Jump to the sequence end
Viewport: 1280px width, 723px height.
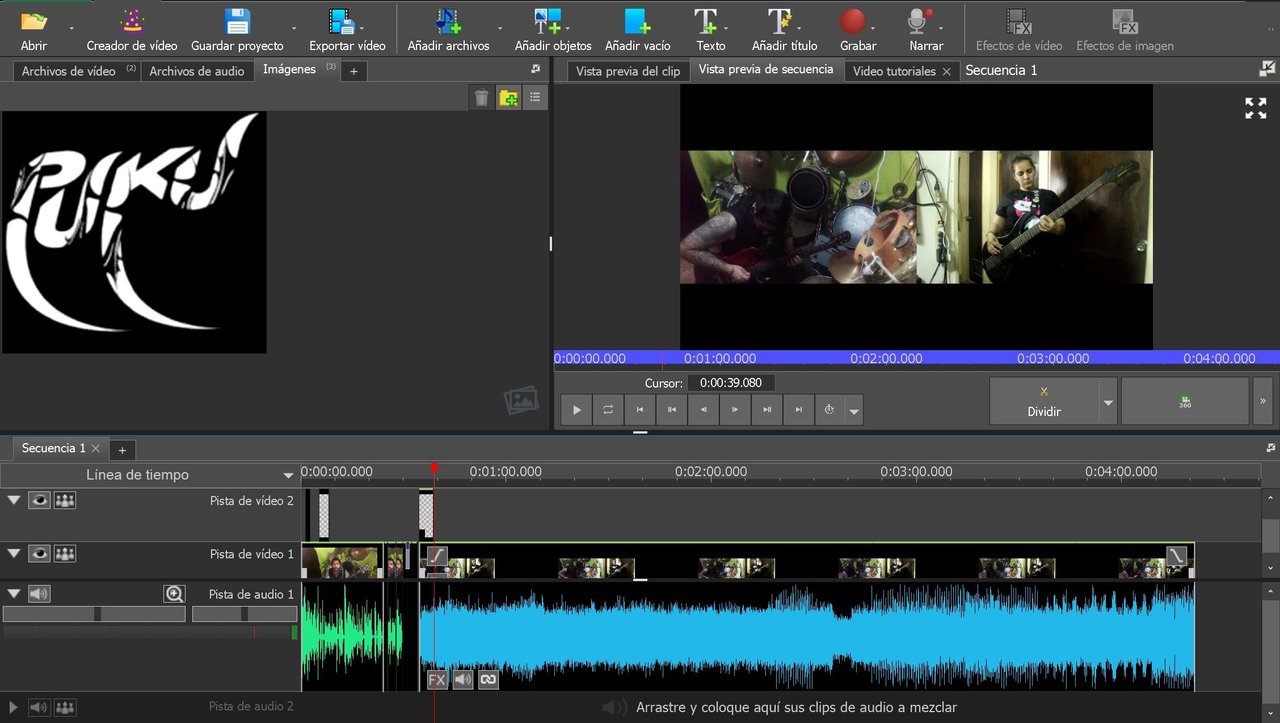(x=798, y=410)
